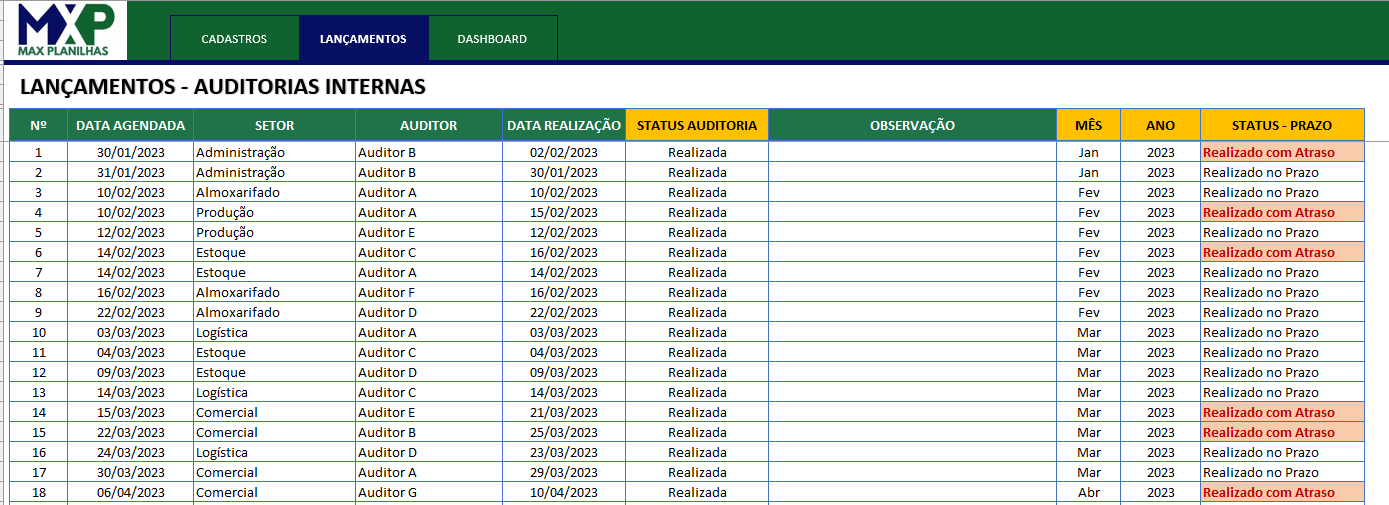Select scheduled date 31/01/2023 in row 2
This screenshot has width=1389, height=505.
pos(131,172)
